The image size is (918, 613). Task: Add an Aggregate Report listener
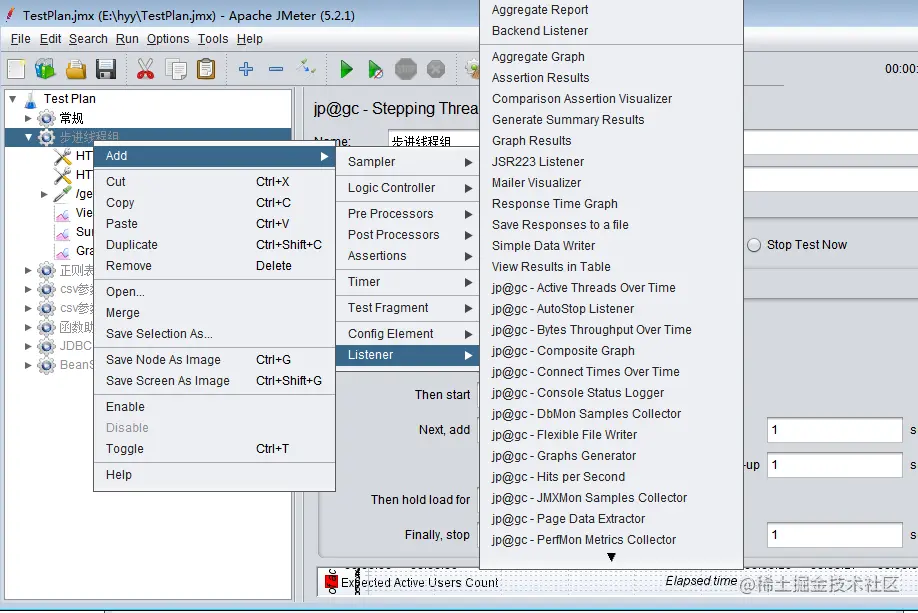point(611,9)
